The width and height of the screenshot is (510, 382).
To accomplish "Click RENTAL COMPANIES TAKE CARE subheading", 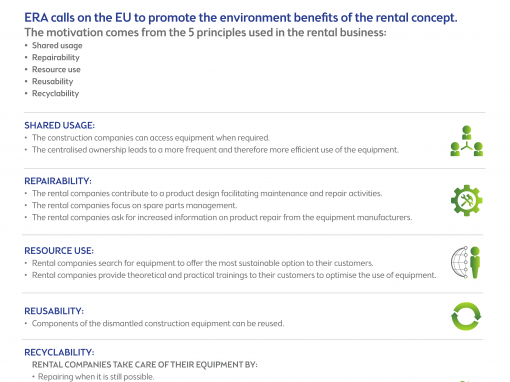I will [145, 365].
